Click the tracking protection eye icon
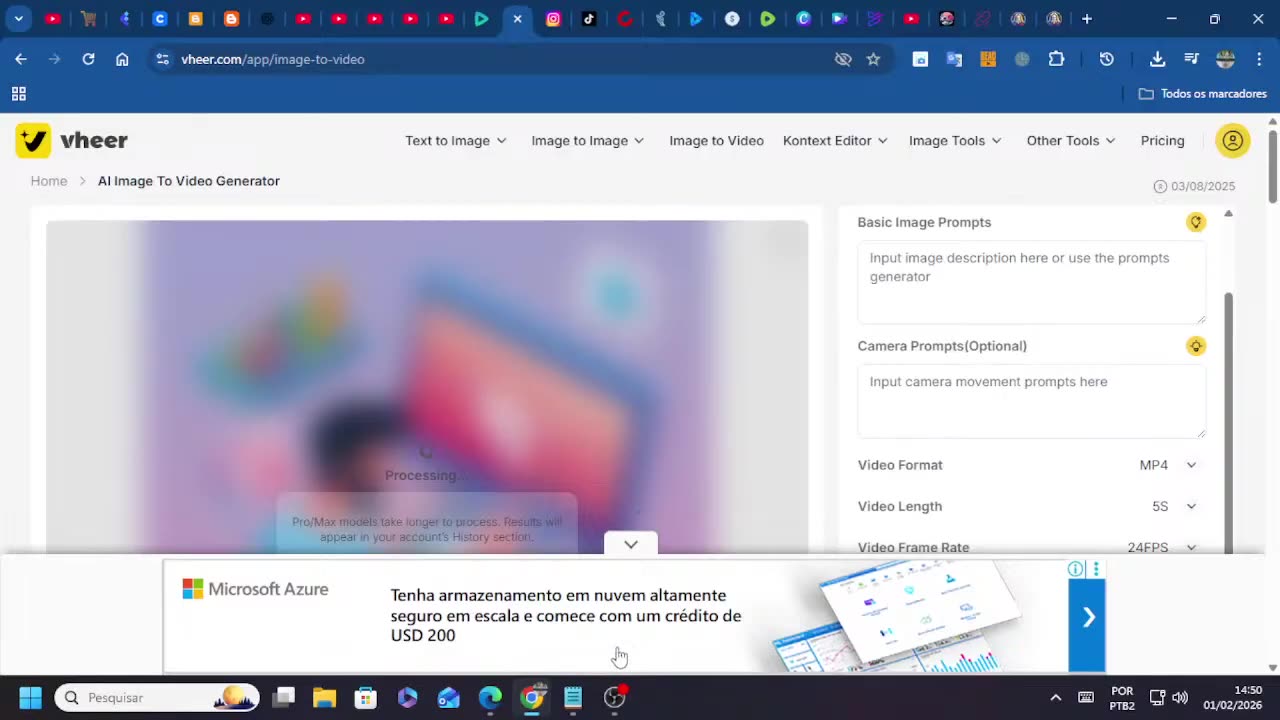 [843, 59]
